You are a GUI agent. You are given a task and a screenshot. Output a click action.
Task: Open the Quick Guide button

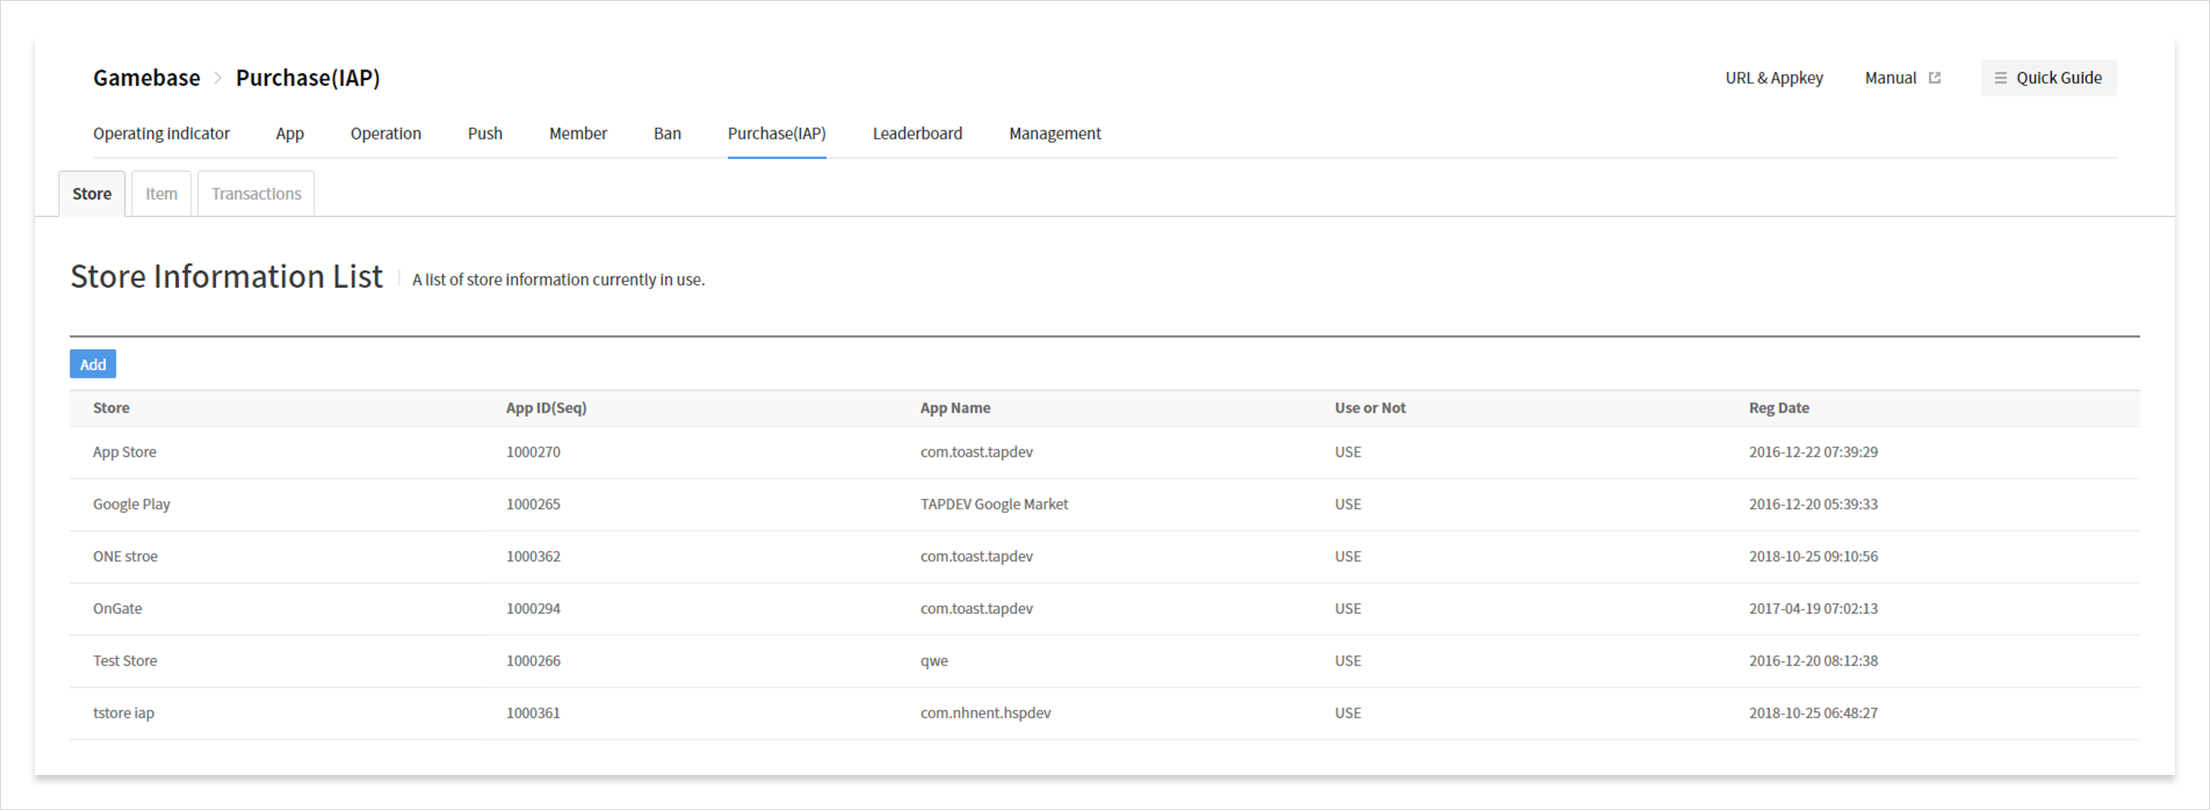(x=2048, y=78)
